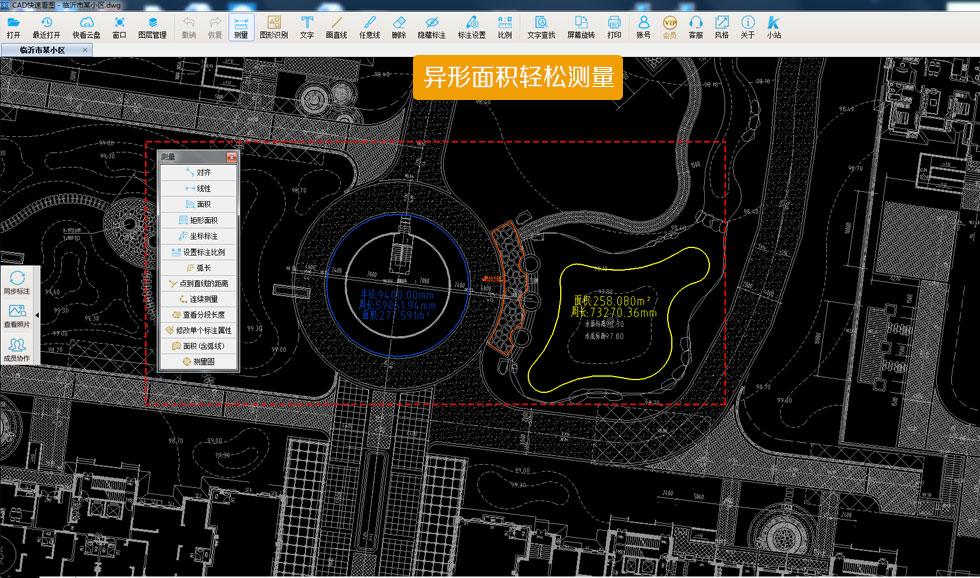Screen dimensions: 980x578
Task: Click 设置标注比例 button in measure panel
Action: (199, 251)
